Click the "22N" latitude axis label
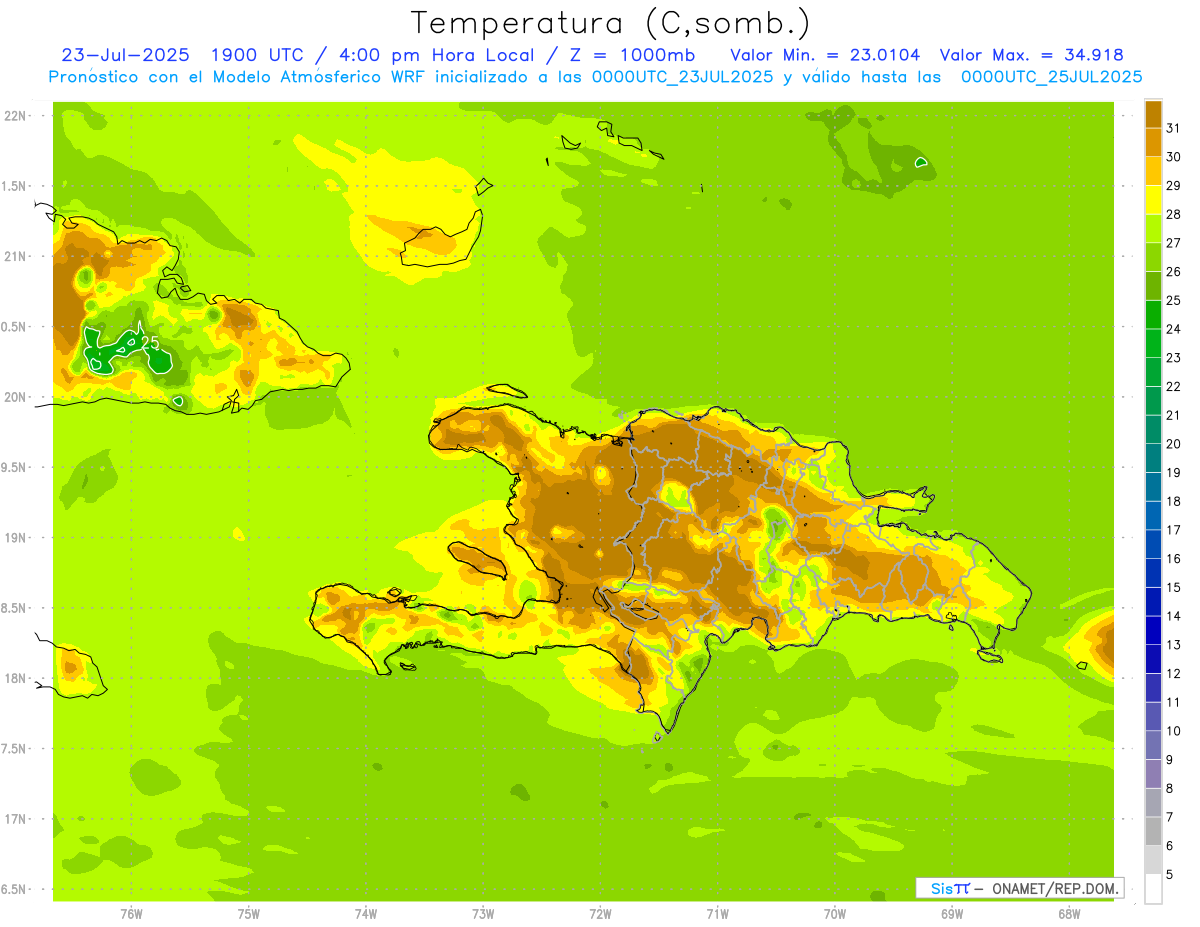 click(17, 115)
